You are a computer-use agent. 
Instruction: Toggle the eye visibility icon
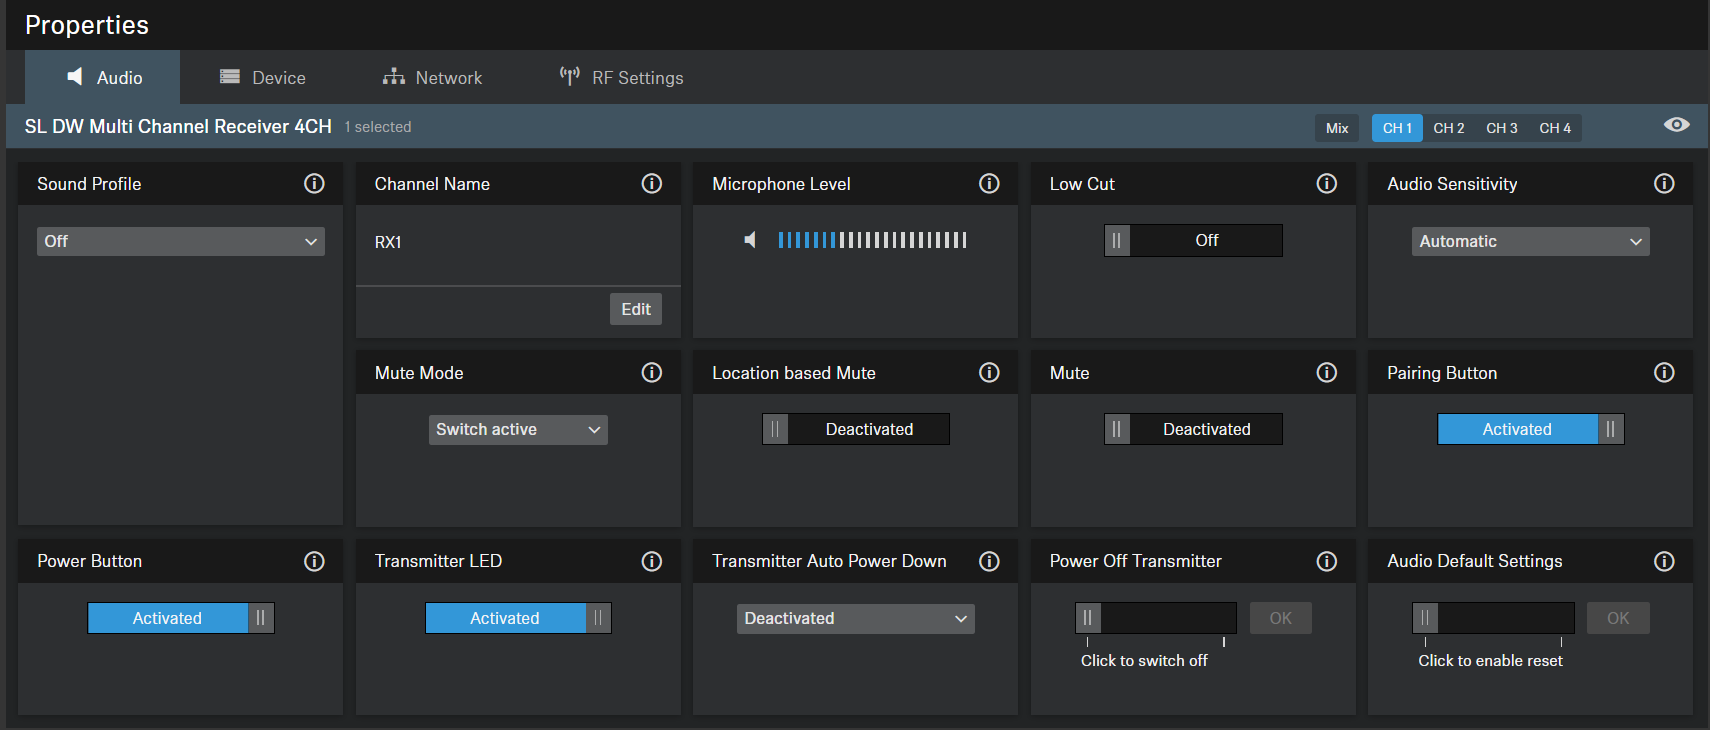(1676, 125)
